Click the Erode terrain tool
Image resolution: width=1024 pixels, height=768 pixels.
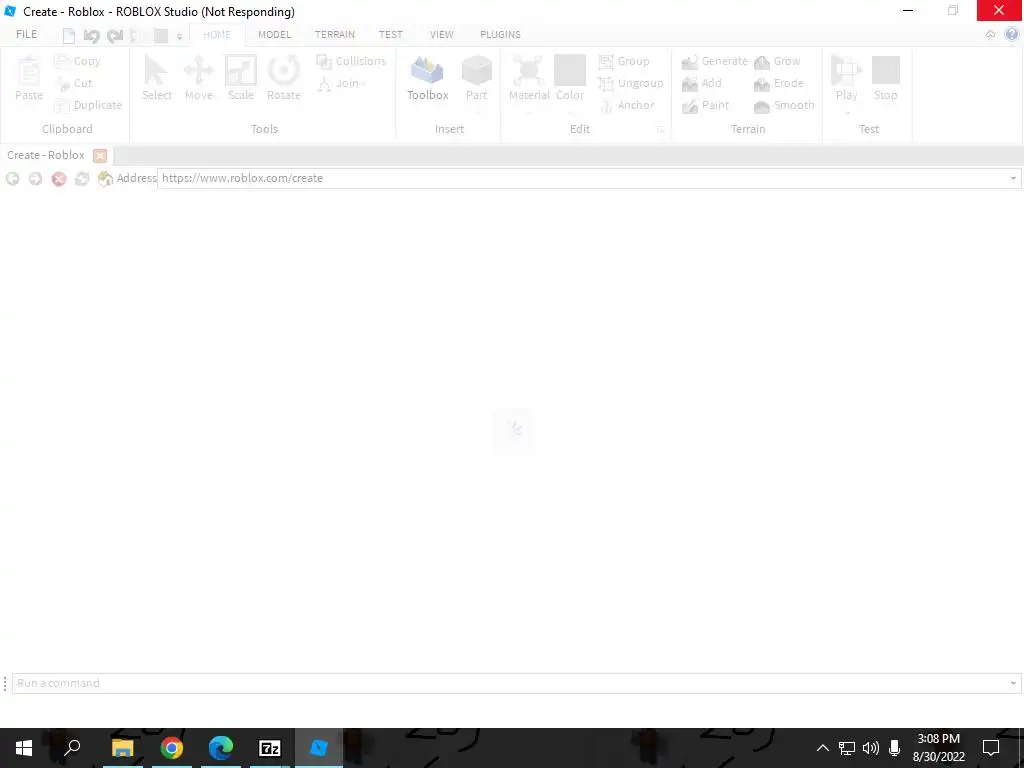[778, 83]
